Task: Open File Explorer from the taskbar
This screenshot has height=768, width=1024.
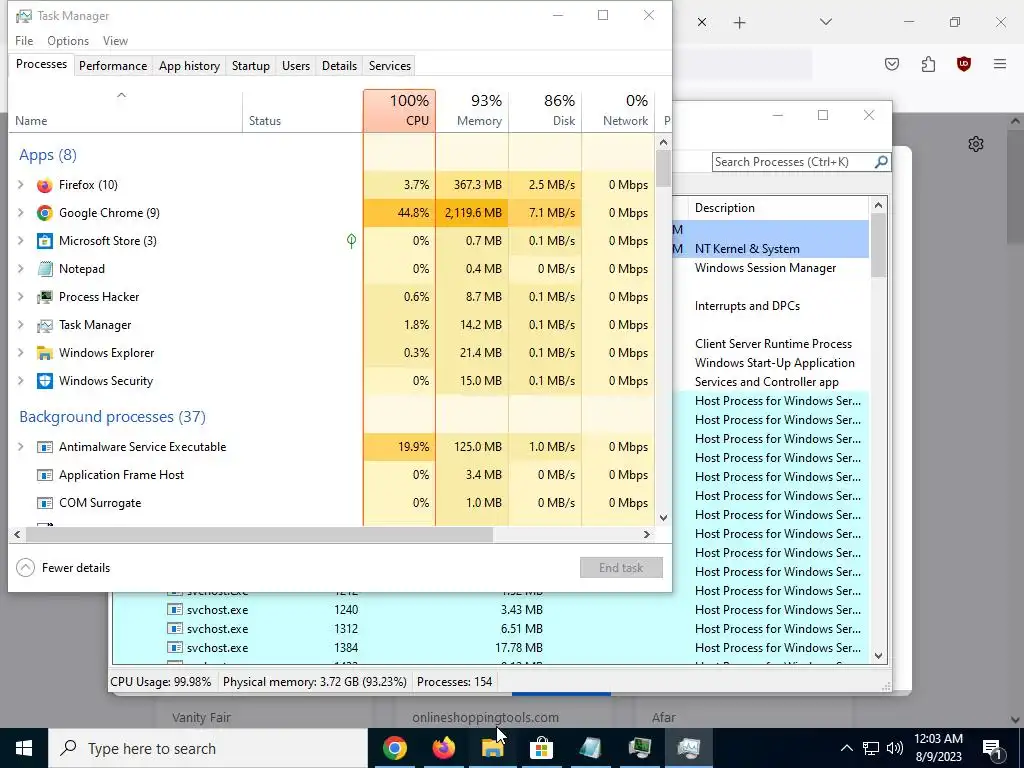Action: point(492,748)
